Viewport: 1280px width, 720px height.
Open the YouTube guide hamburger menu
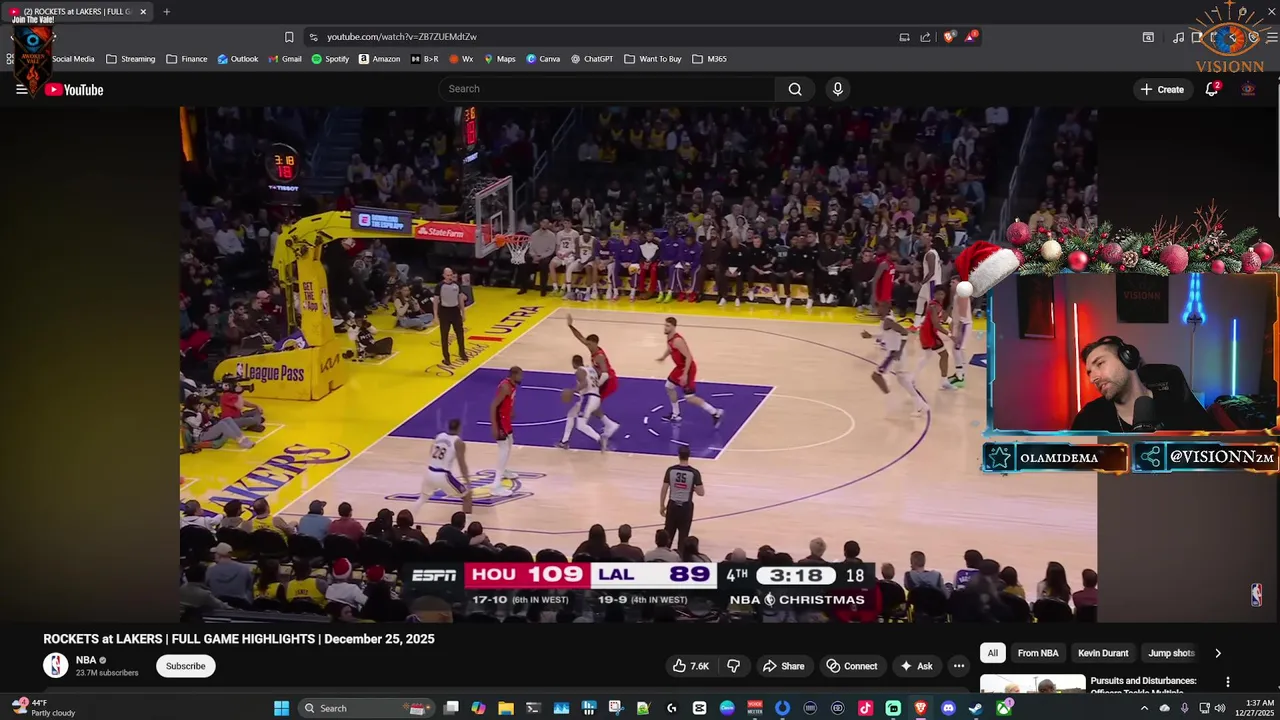coord(21,89)
